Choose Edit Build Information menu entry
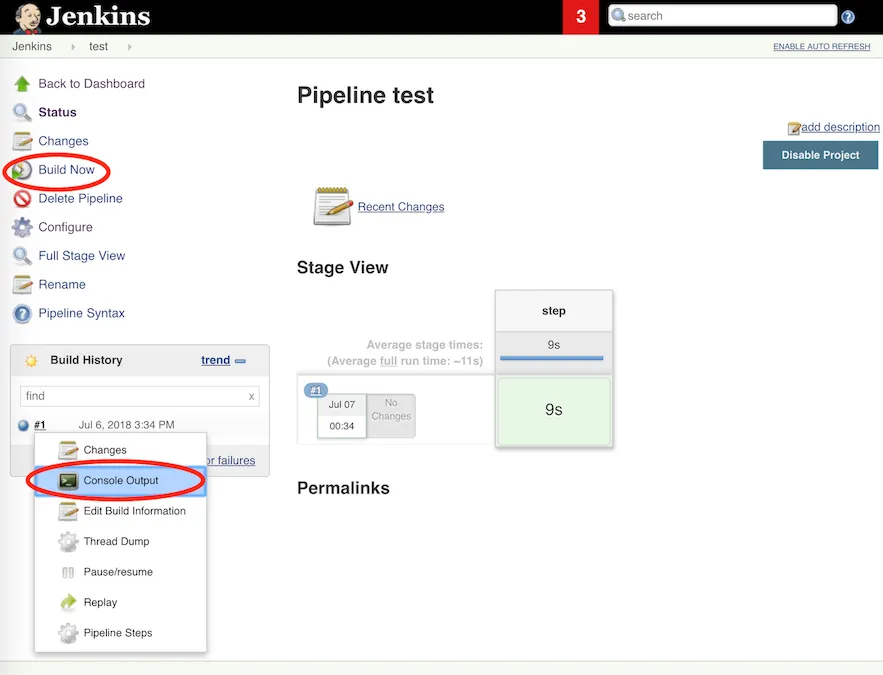The height and width of the screenshot is (675, 883). (121, 511)
